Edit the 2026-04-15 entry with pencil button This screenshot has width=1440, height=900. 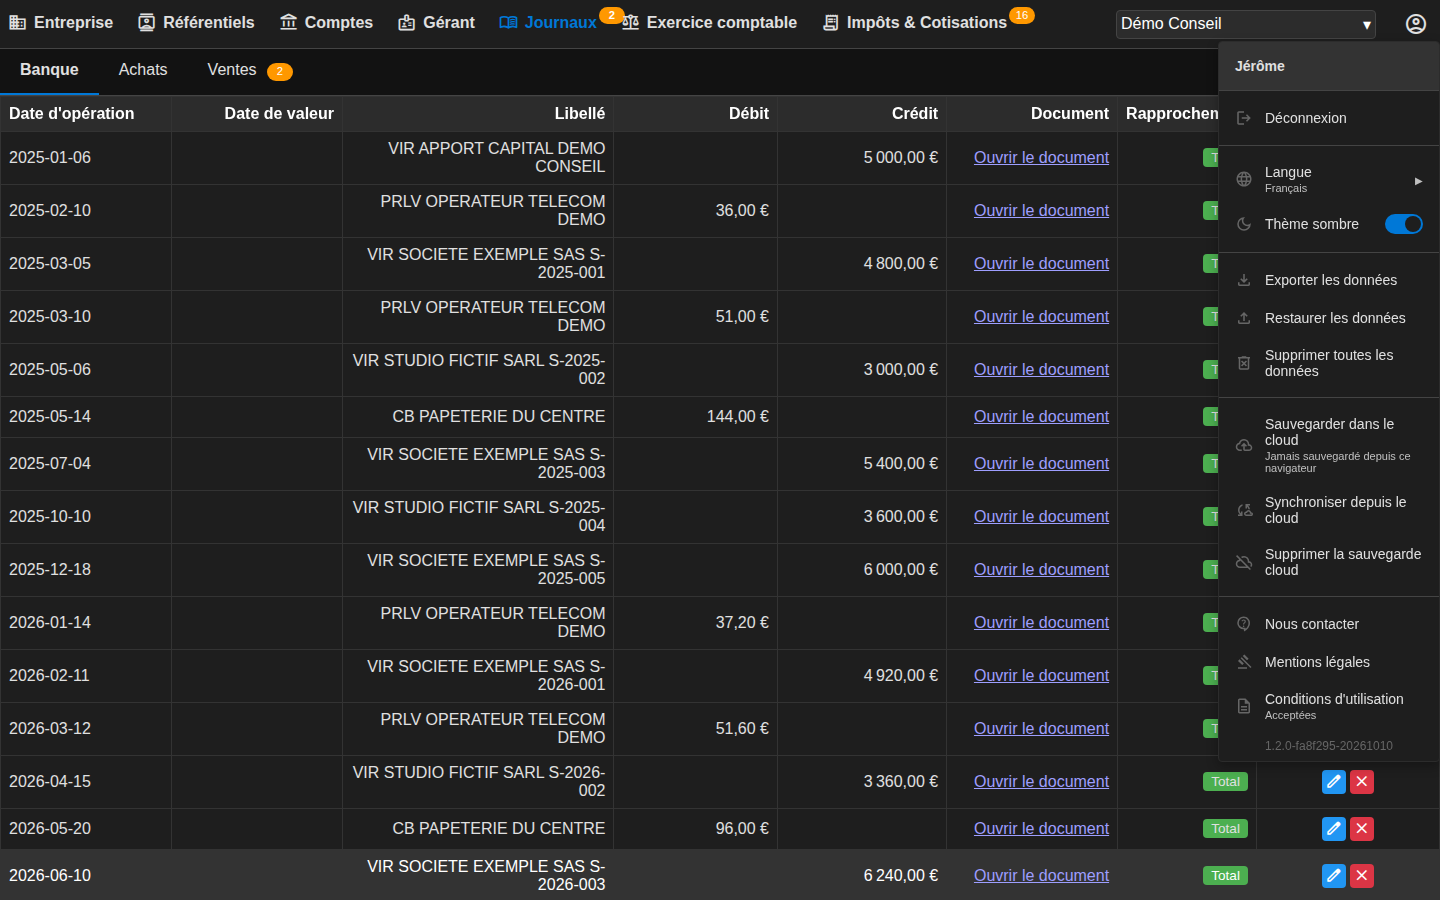1334,782
